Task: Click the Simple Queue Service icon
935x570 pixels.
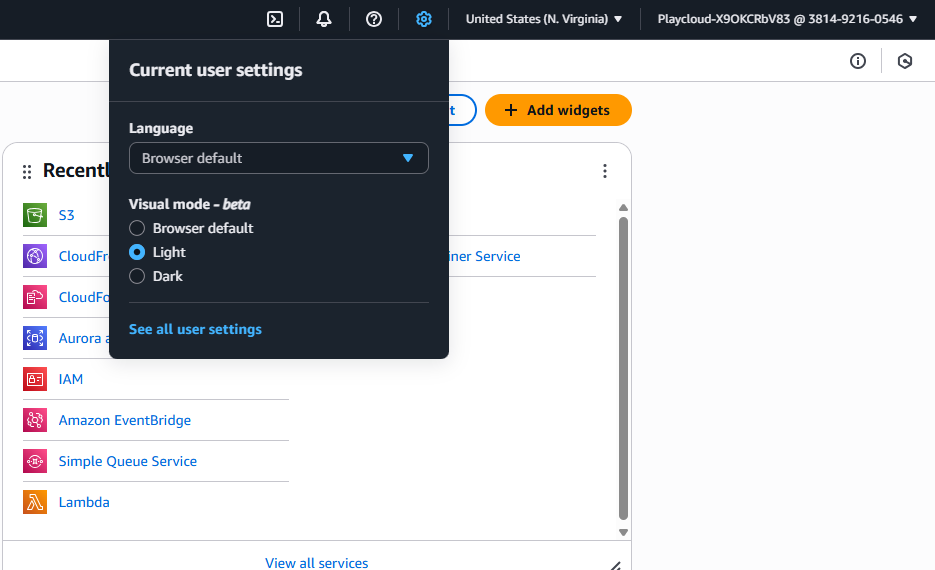Action: [35, 461]
